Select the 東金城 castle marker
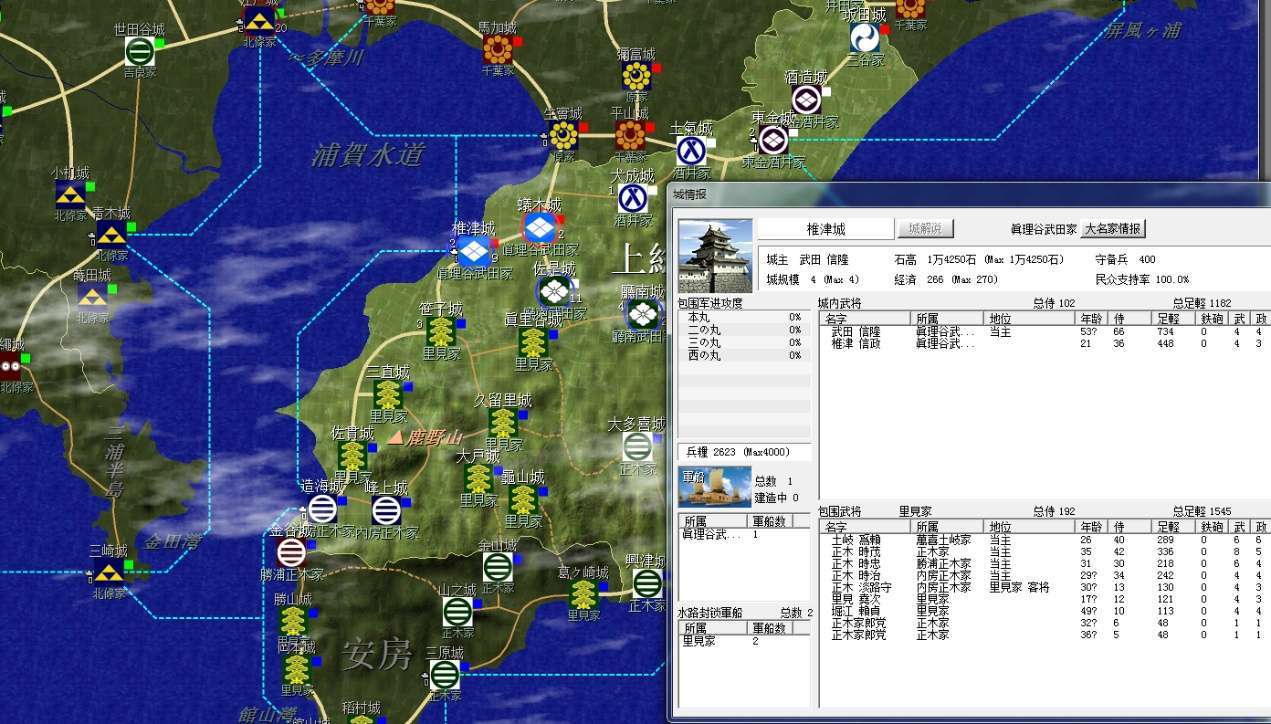The height and width of the screenshot is (724, 1271). [772, 139]
